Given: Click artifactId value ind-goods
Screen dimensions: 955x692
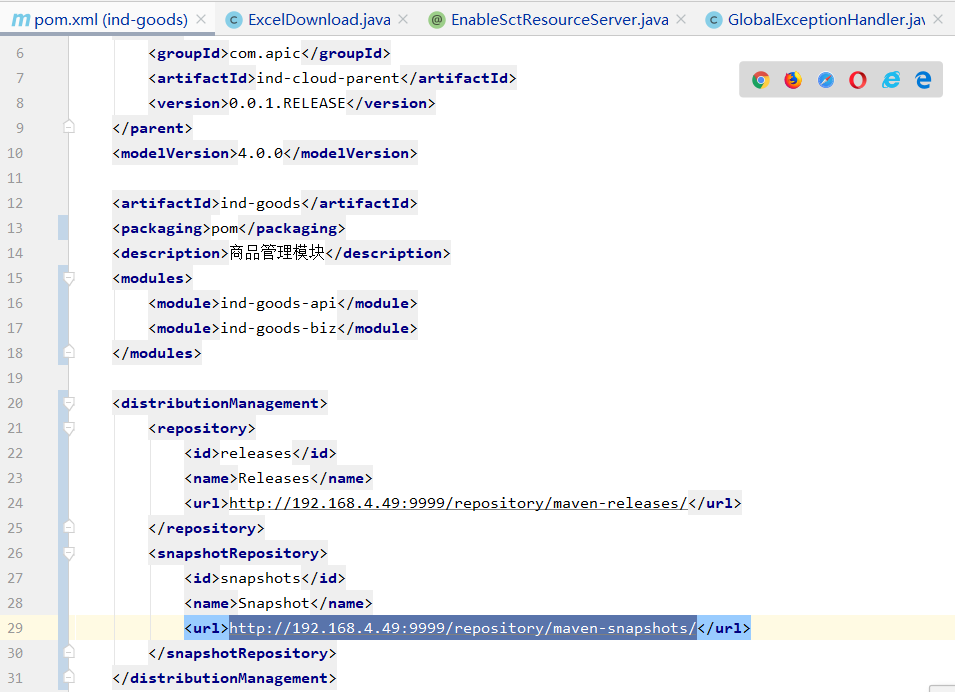Looking at the screenshot, I should pos(261,203).
